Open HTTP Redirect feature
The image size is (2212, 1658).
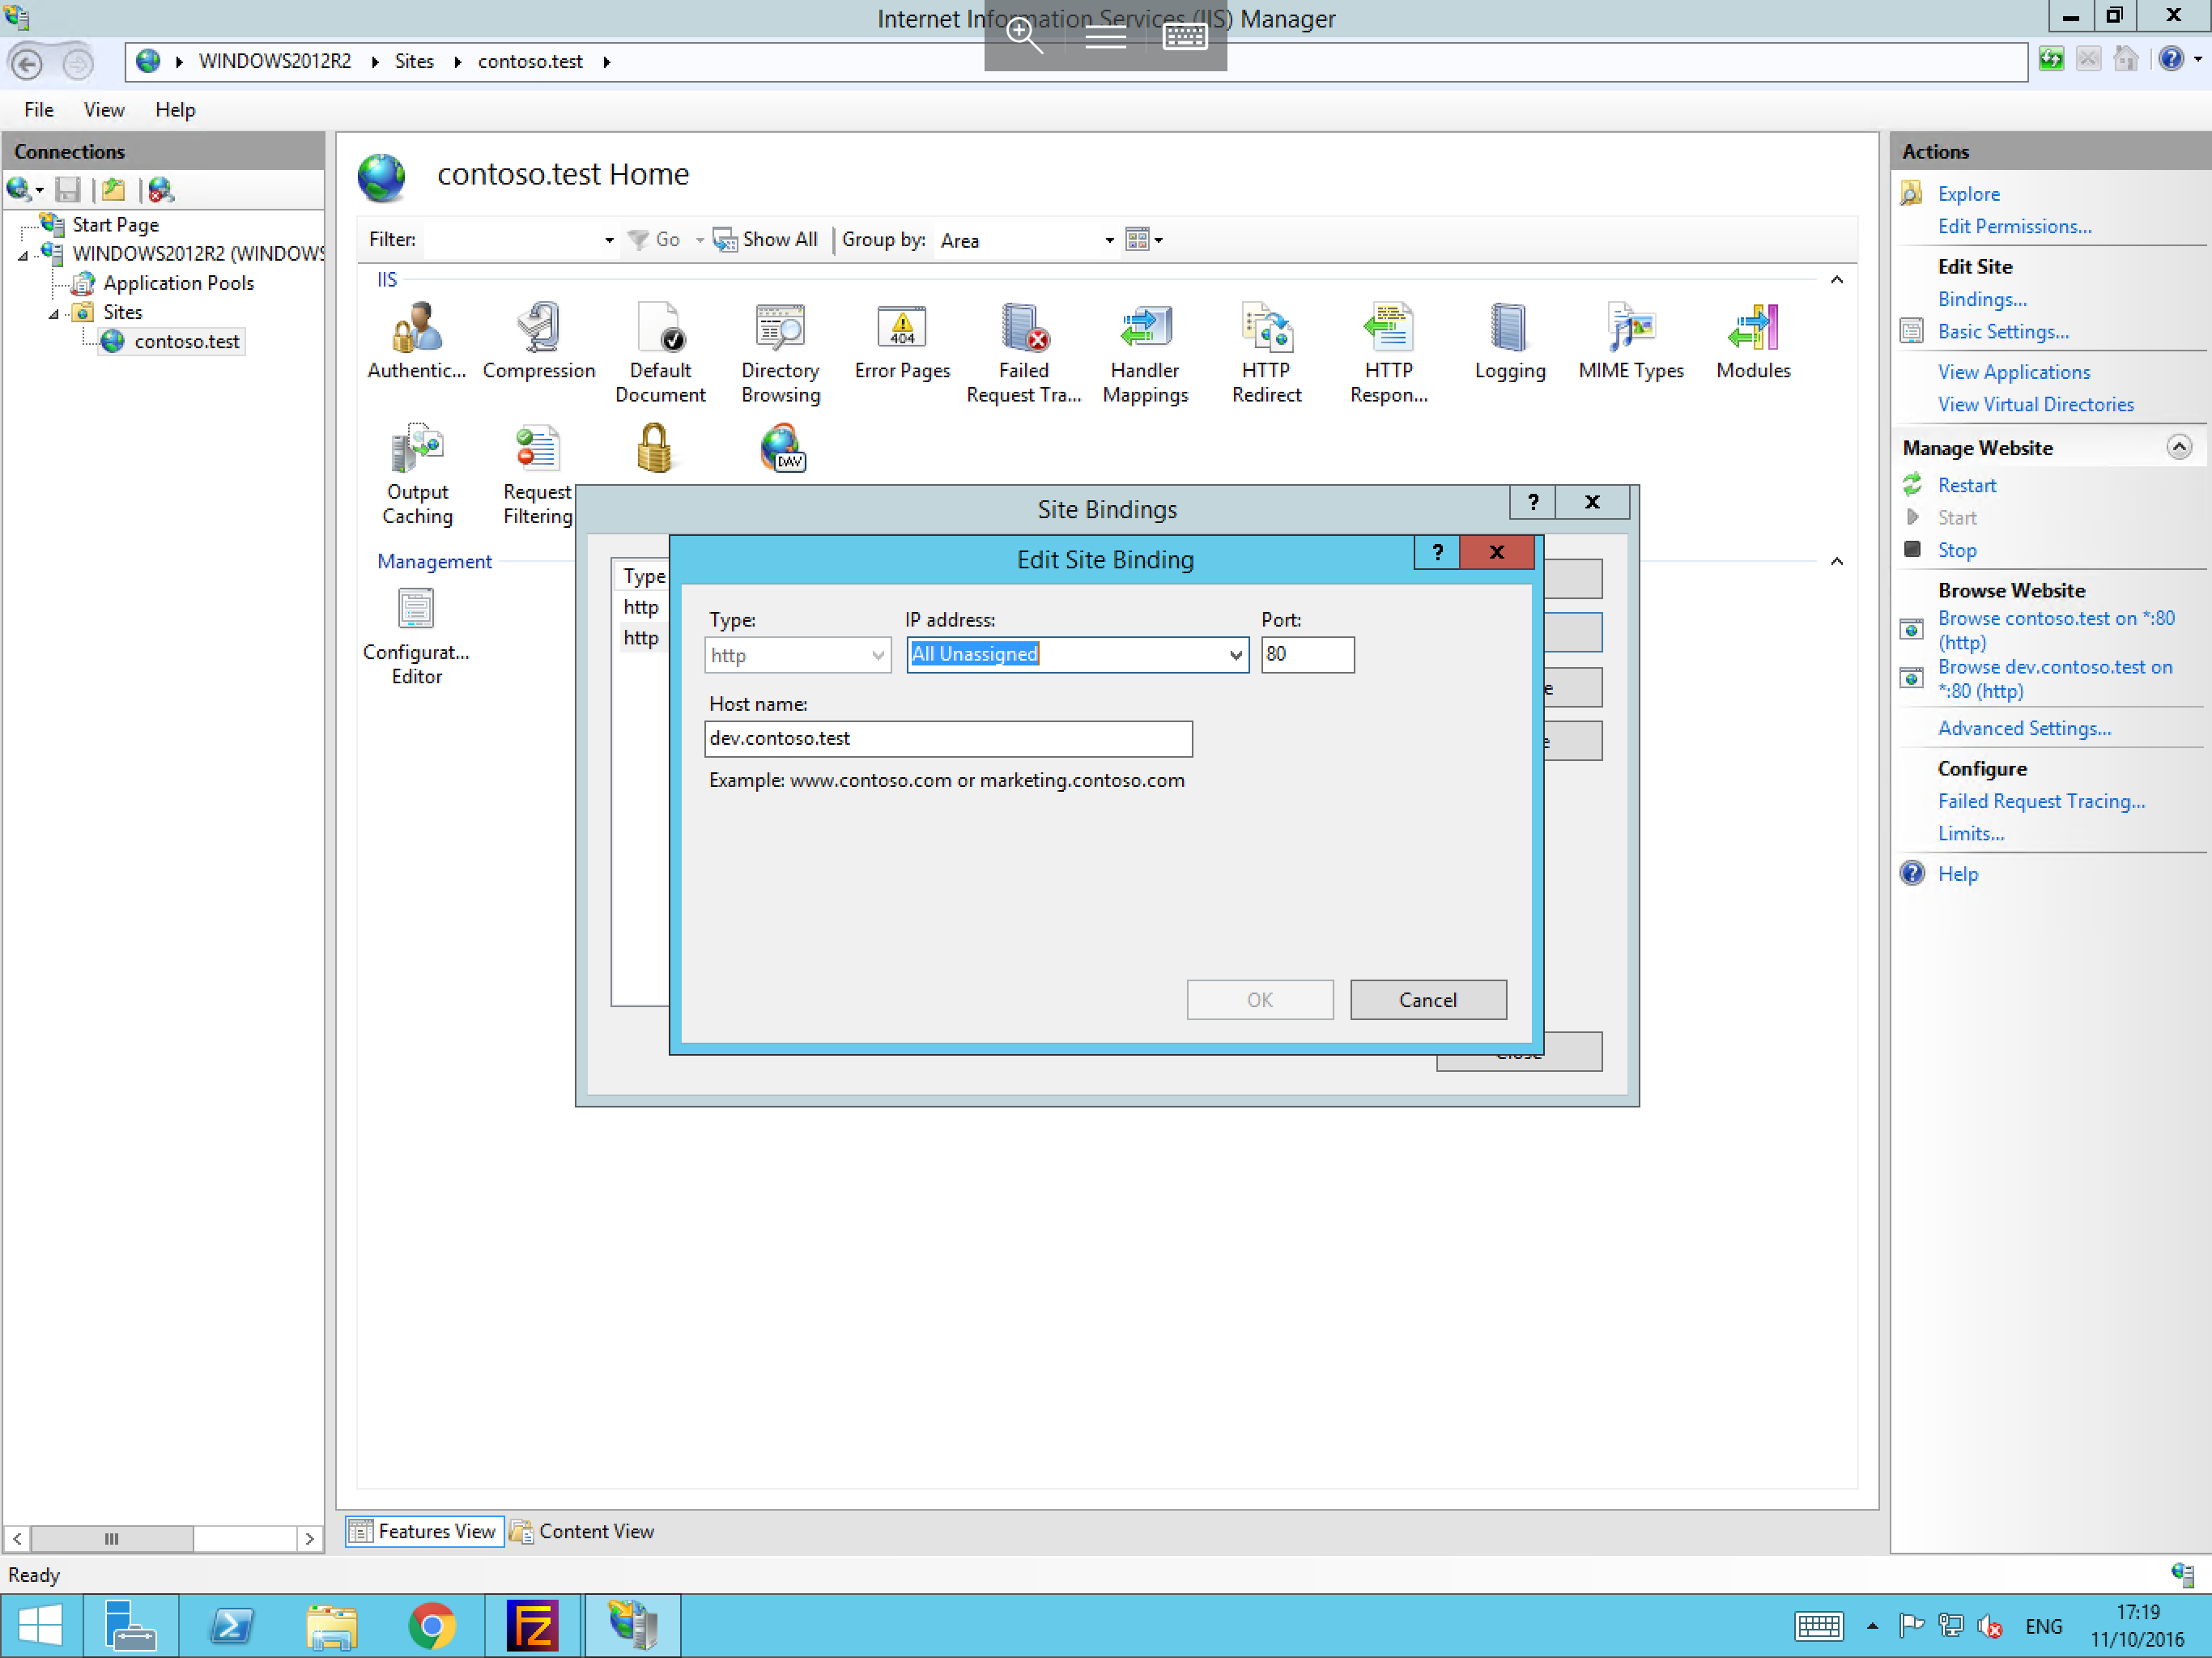[x=1267, y=353]
